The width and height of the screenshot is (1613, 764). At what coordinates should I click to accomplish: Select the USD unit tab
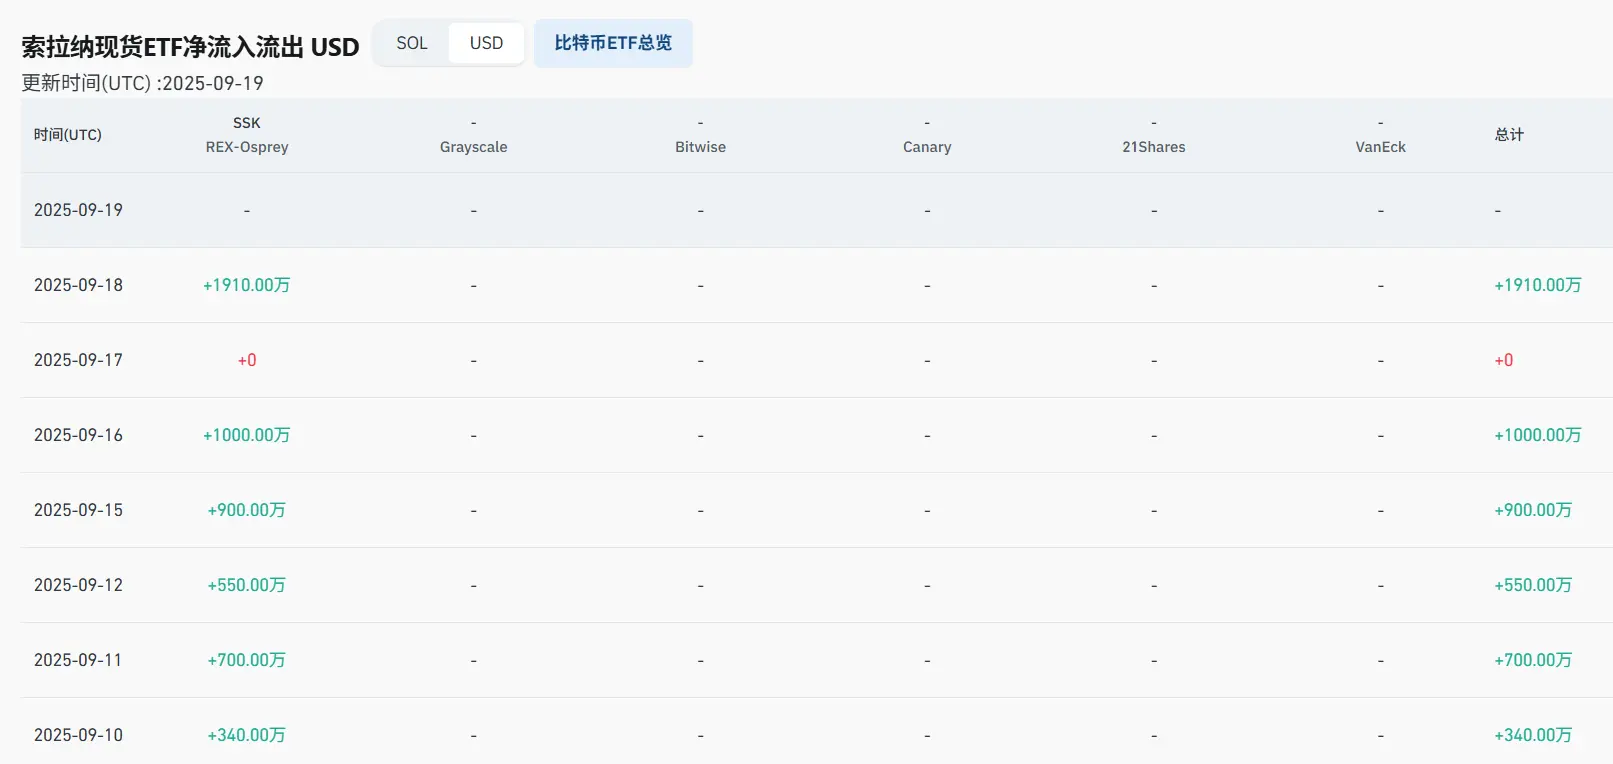click(486, 43)
